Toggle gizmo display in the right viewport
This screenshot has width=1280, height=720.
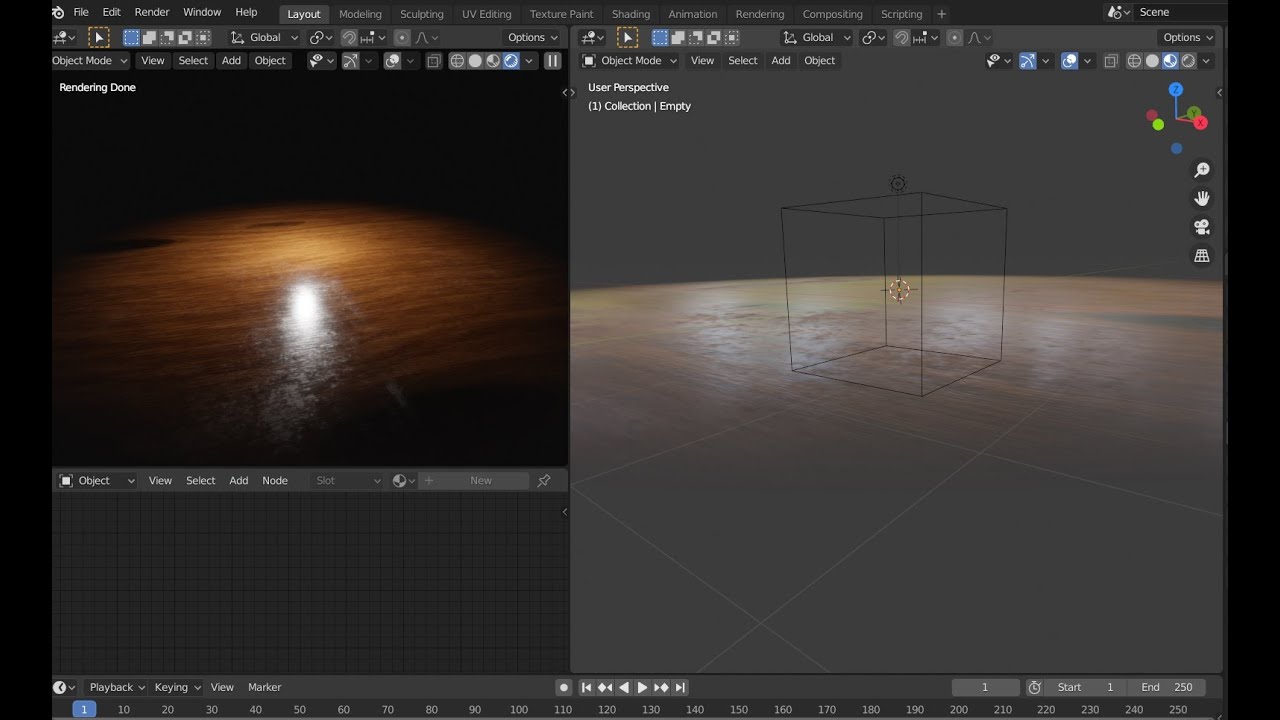pyautogui.click(x=1027, y=61)
